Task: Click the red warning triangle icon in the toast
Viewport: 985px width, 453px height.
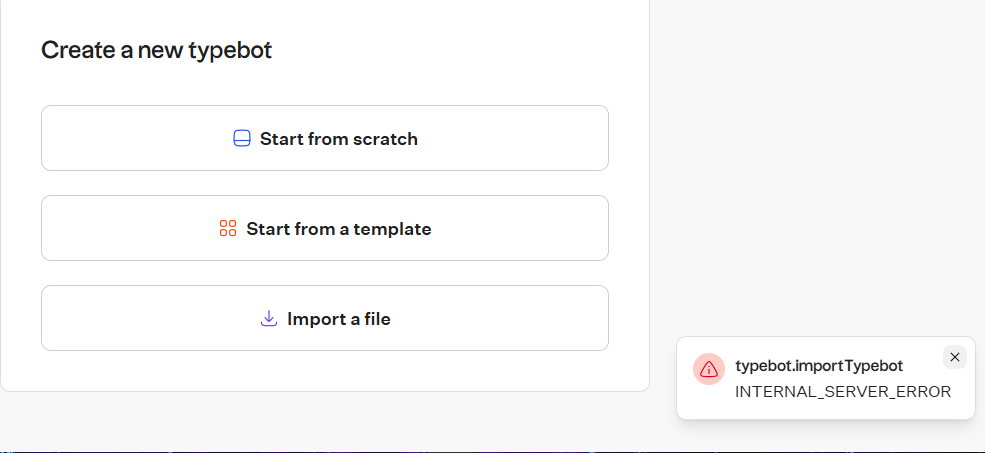Action: pos(709,369)
